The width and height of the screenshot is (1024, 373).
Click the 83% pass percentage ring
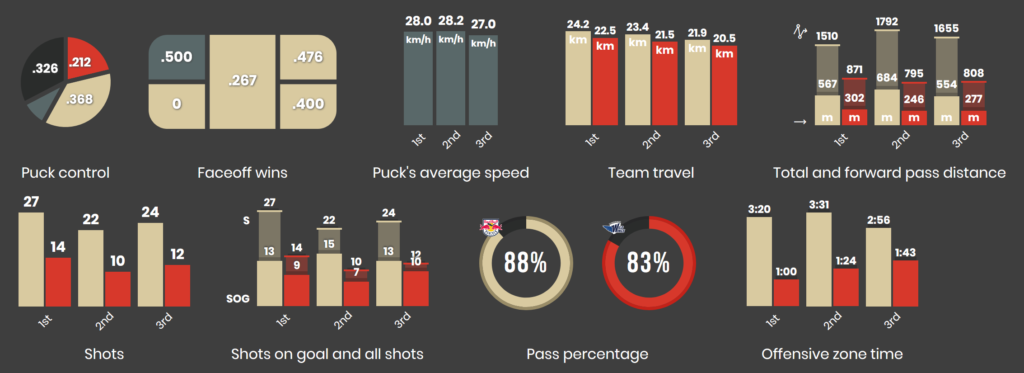coord(648,263)
